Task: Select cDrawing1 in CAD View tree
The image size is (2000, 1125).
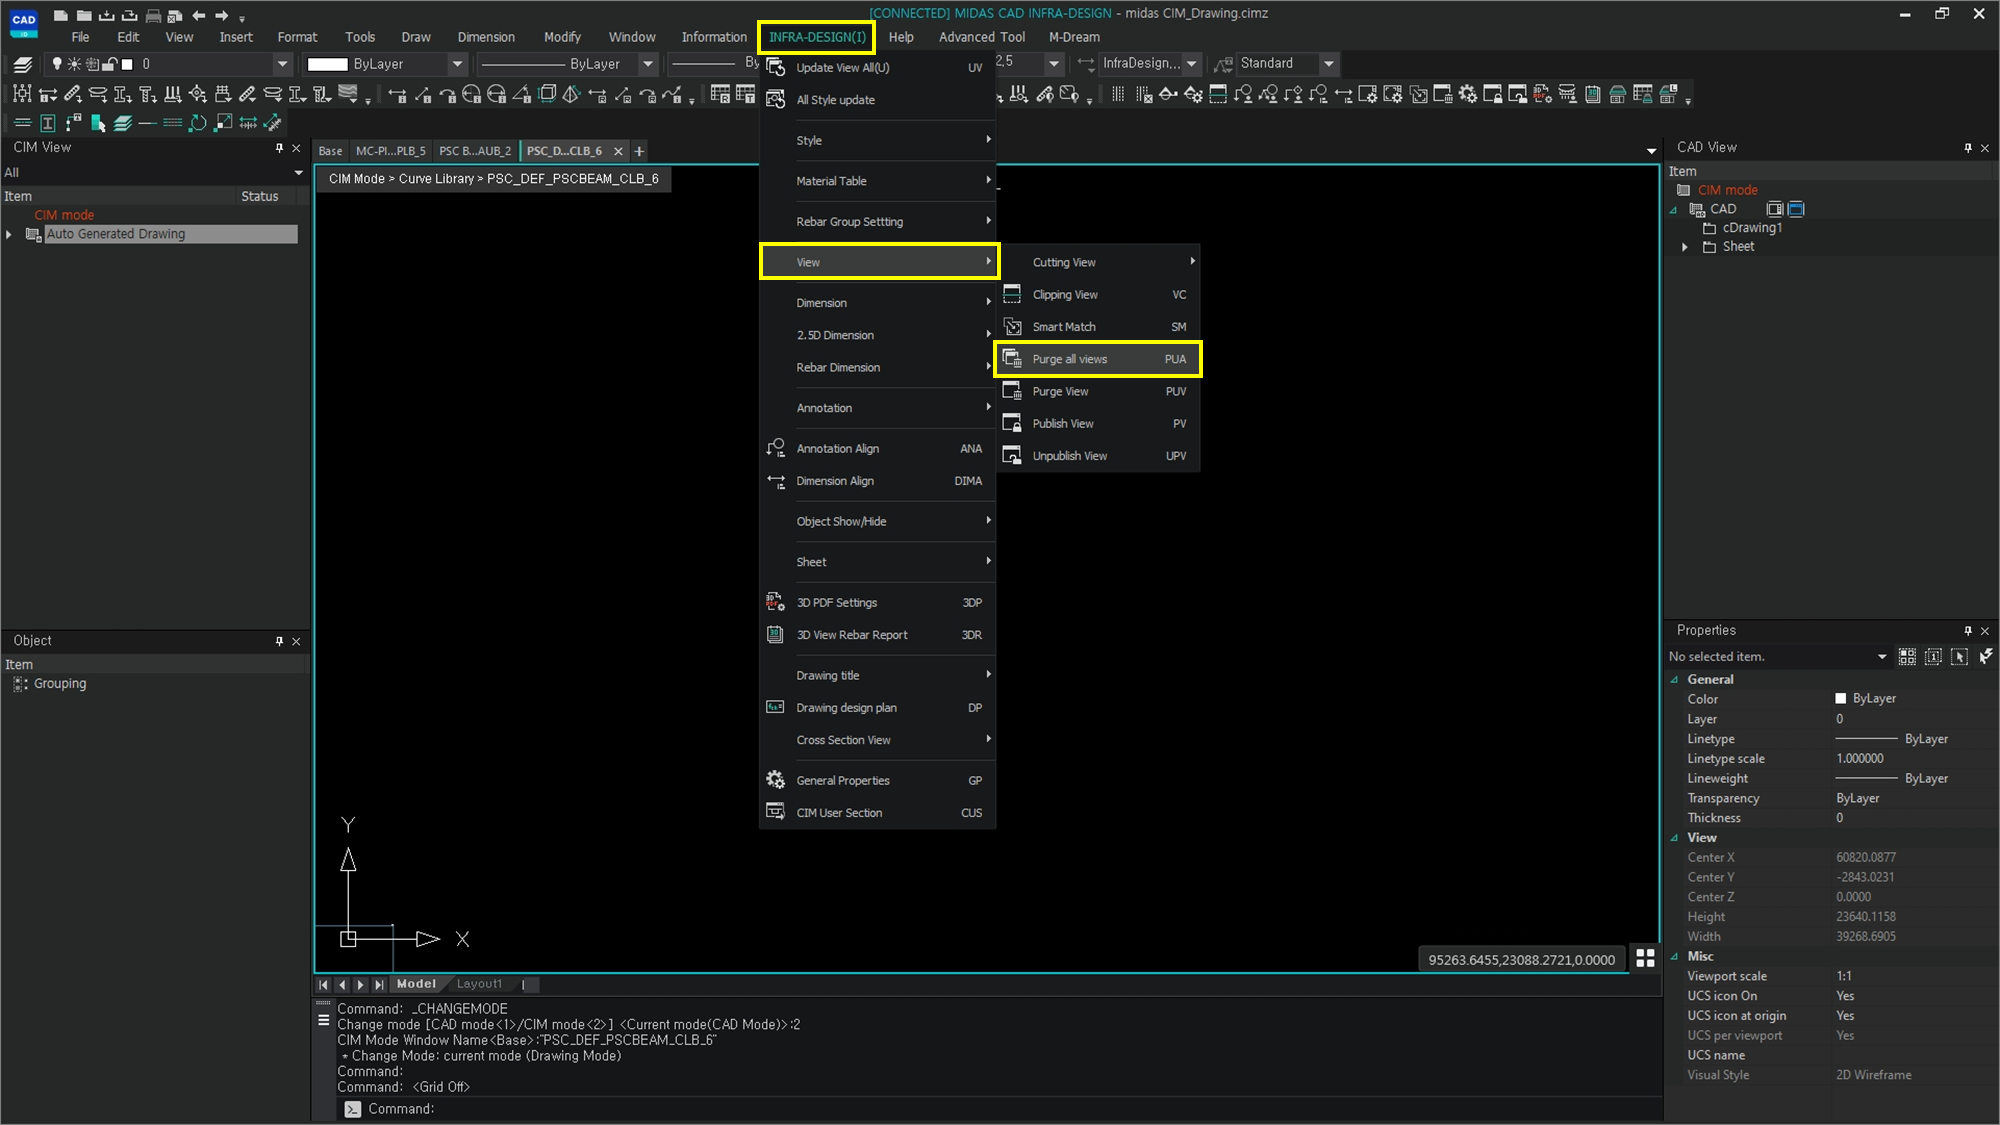Action: click(1751, 228)
